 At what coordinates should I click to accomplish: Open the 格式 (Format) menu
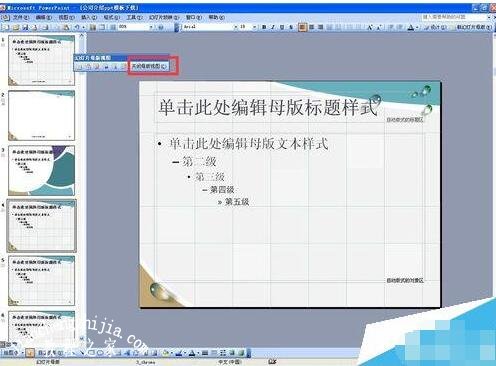pyautogui.click(x=111, y=17)
